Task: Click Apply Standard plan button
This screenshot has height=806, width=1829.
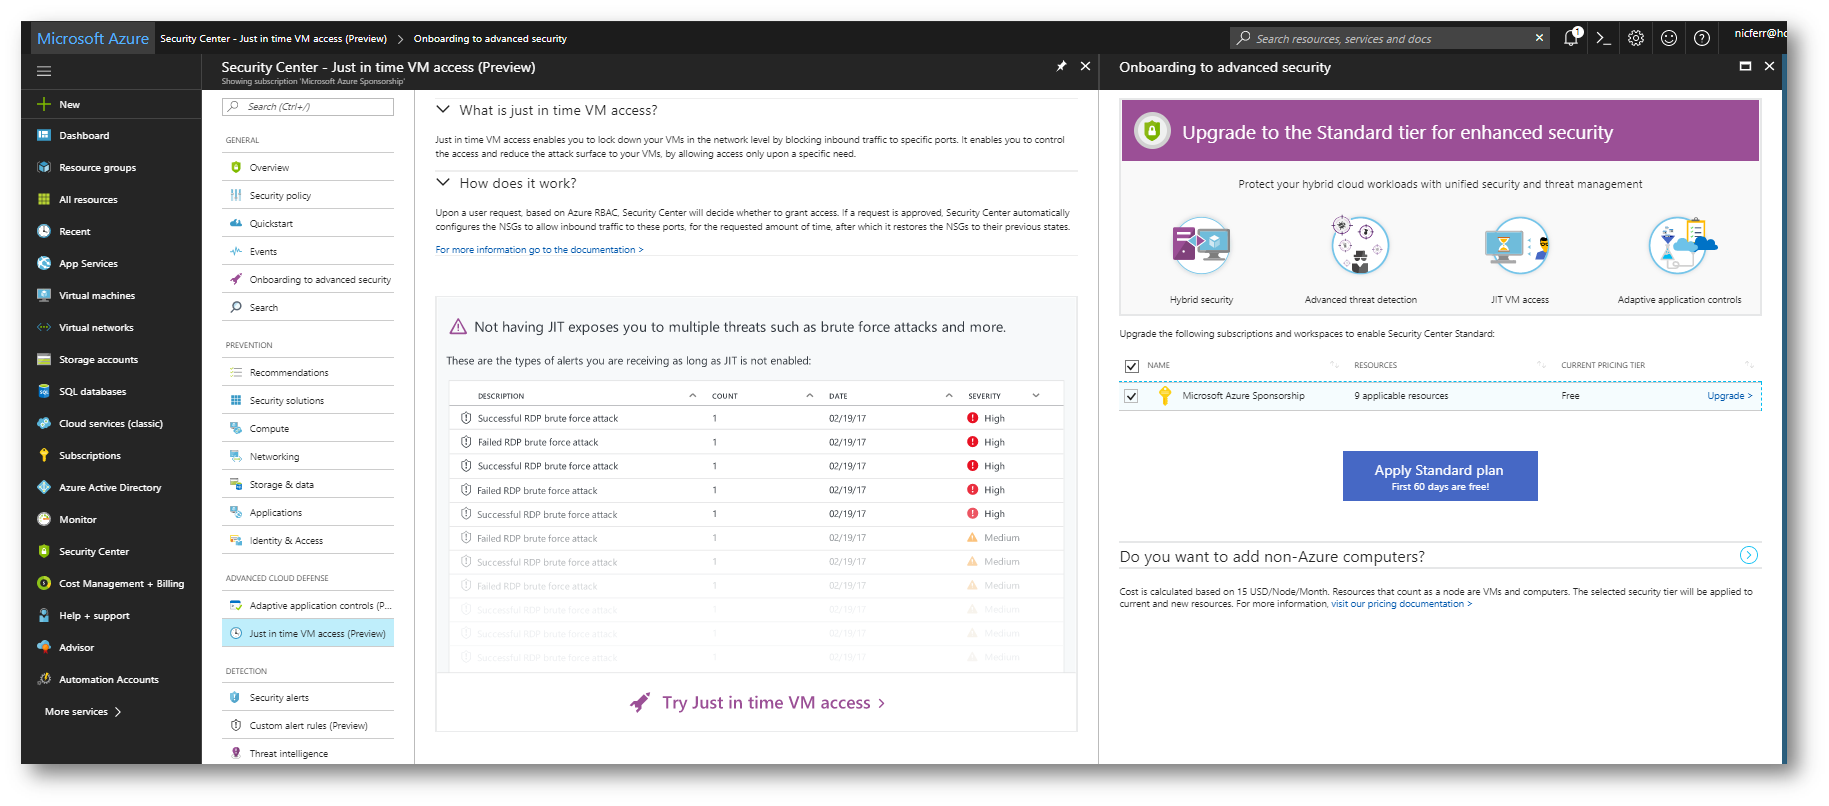Action: (x=1440, y=476)
